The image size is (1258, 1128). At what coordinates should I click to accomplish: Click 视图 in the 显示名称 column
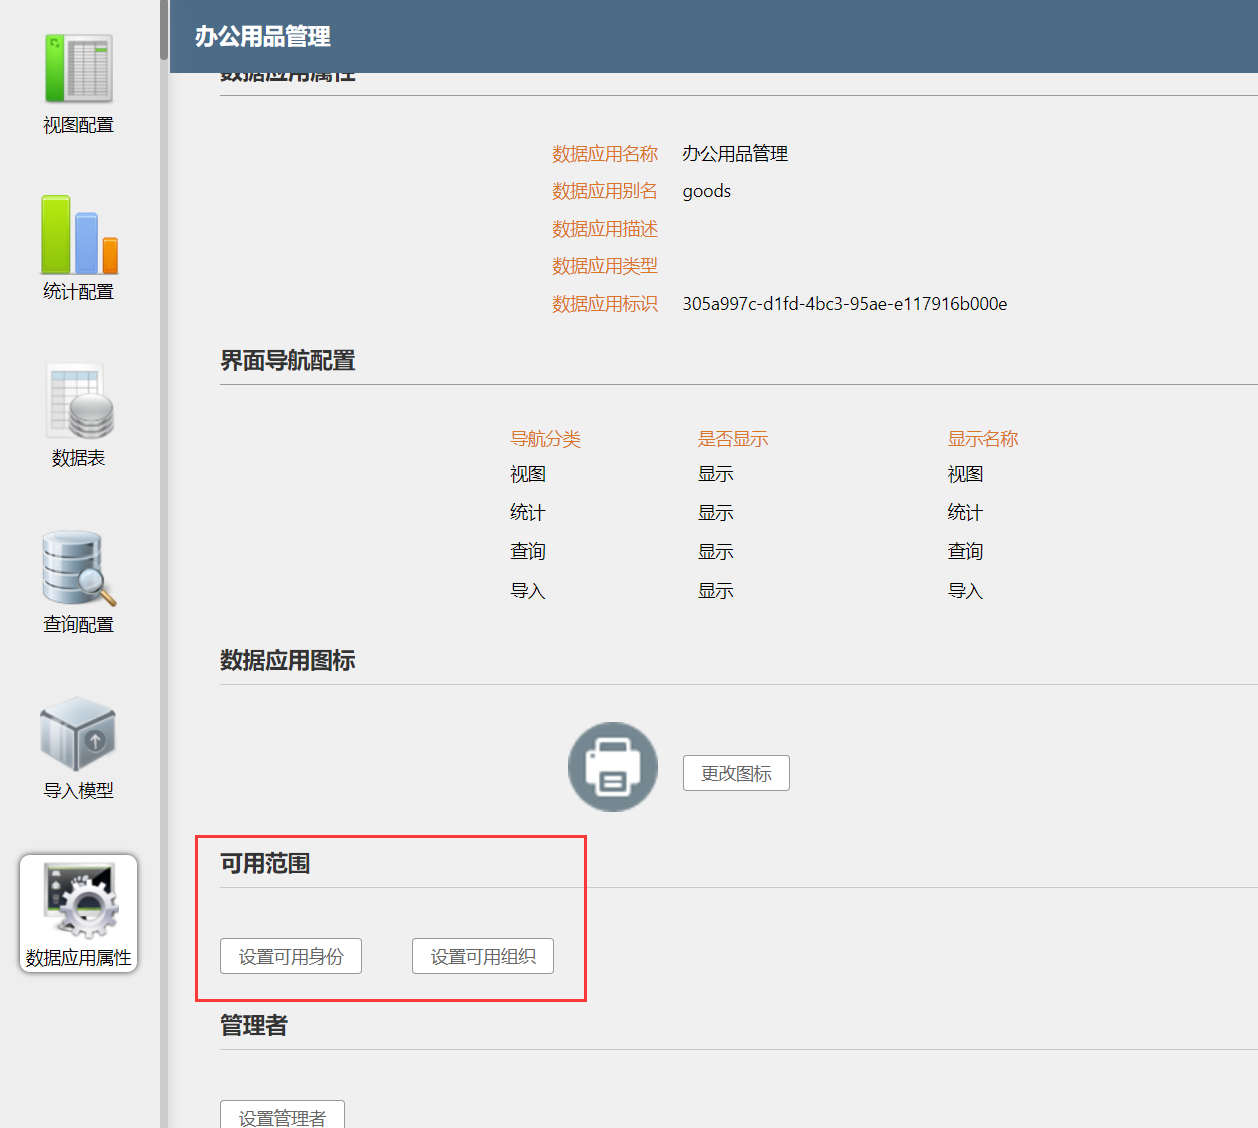[x=966, y=474]
